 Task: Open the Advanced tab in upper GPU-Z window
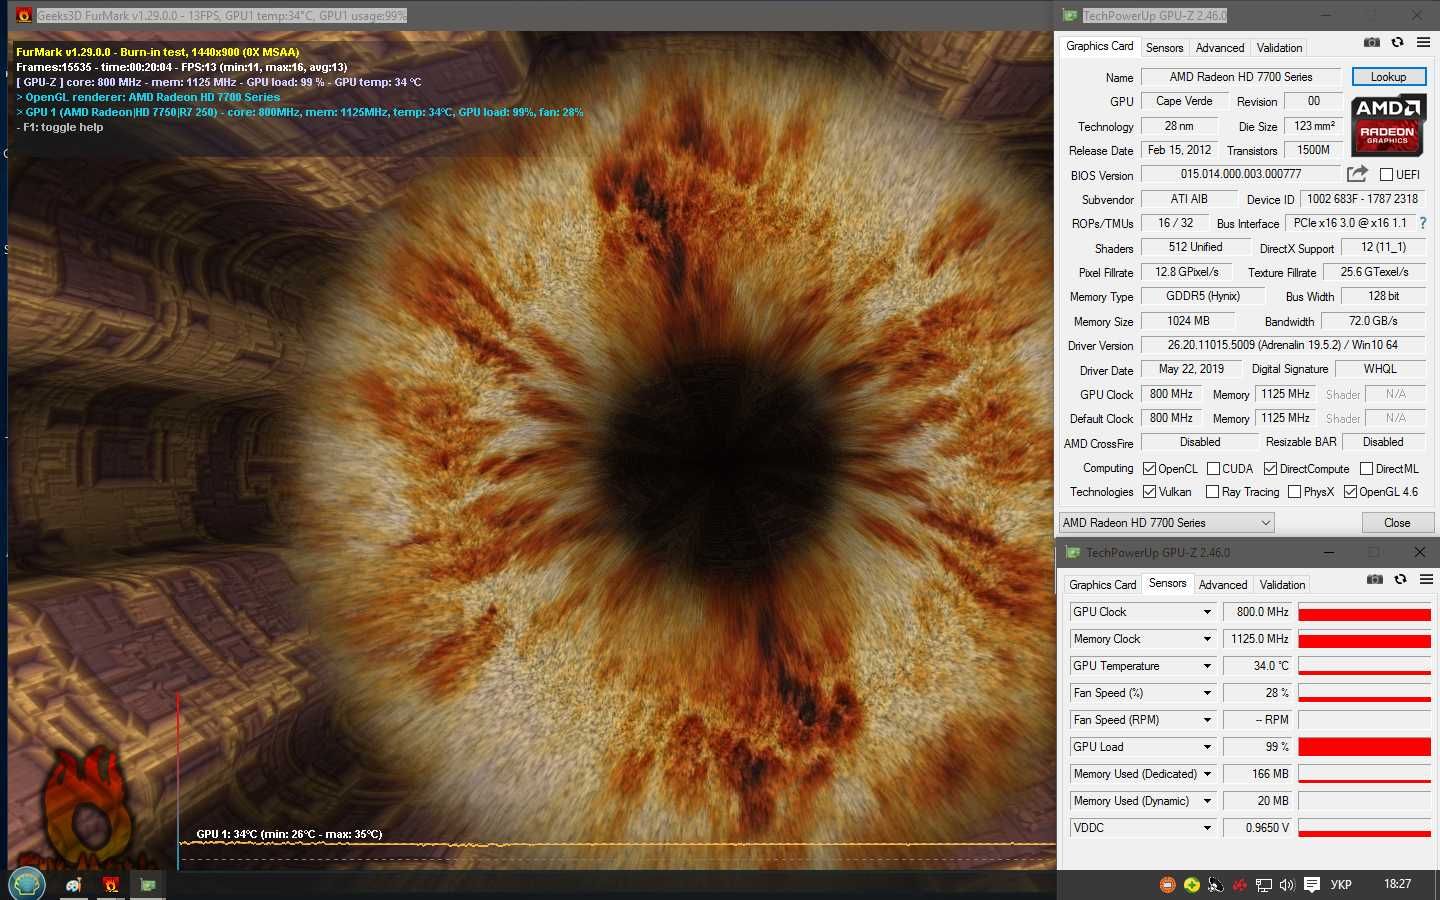pyautogui.click(x=1220, y=48)
